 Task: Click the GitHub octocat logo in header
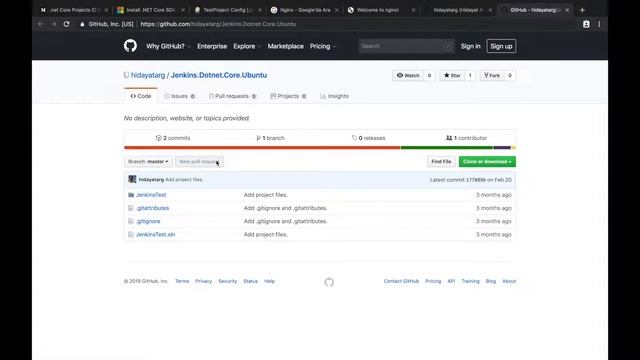130,46
